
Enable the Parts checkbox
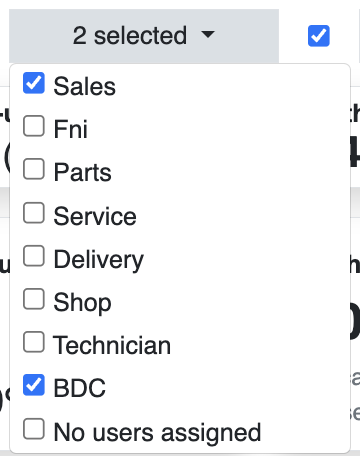[x=34, y=169]
